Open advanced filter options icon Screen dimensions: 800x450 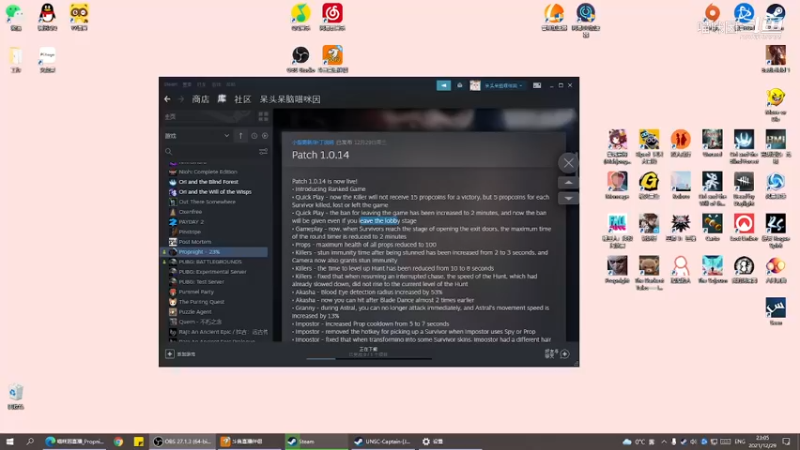pyautogui.click(x=263, y=152)
